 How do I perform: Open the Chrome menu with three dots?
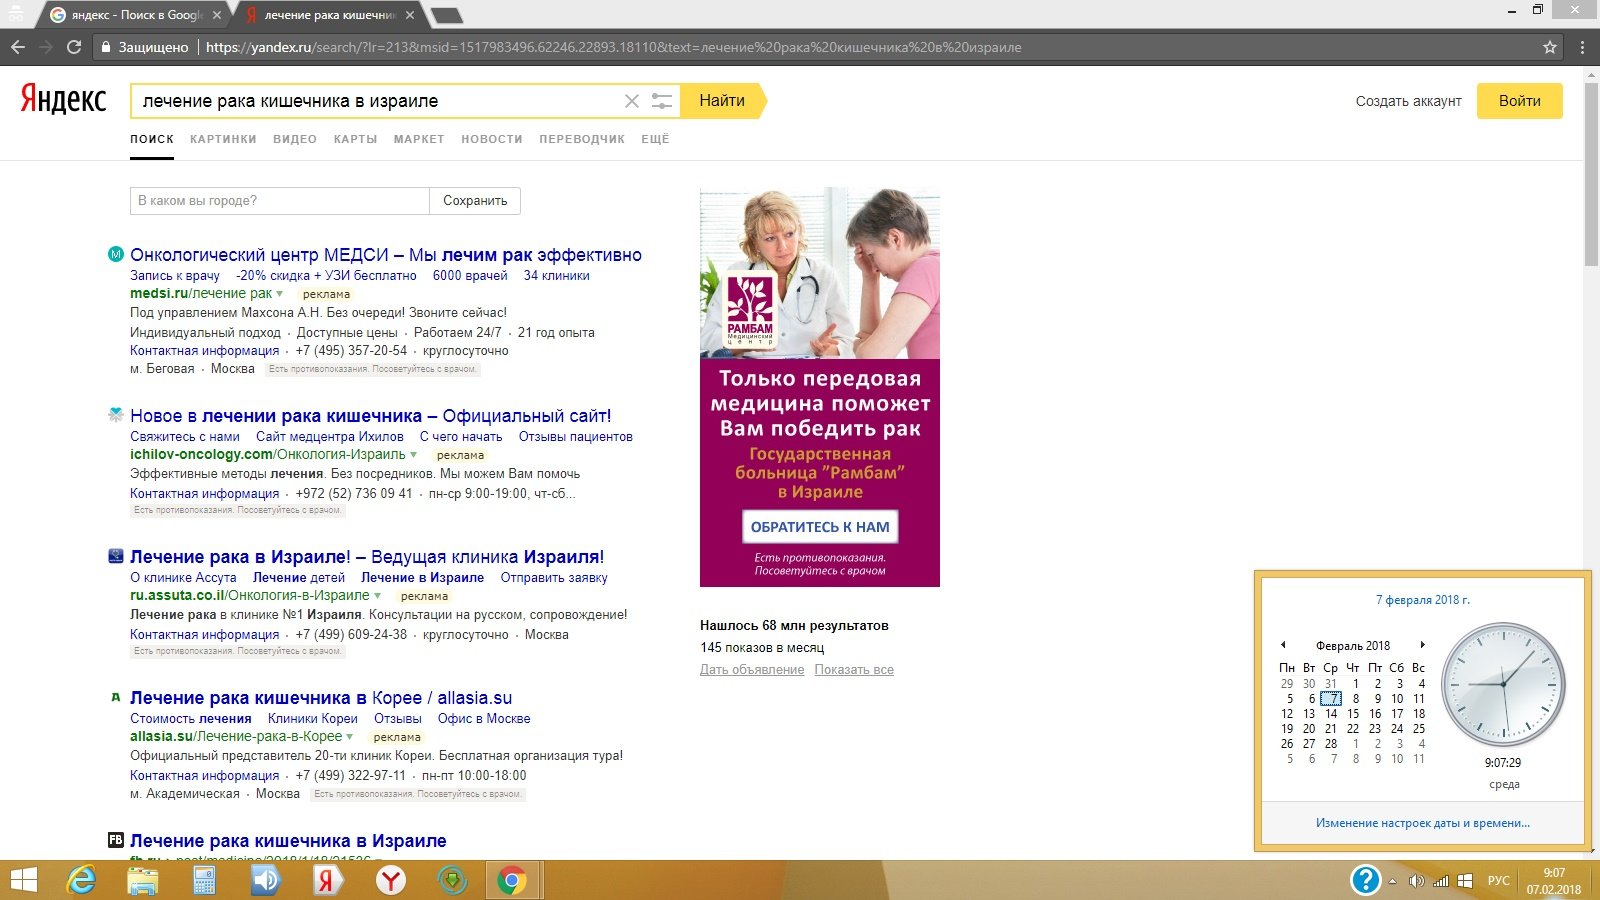tap(1582, 47)
